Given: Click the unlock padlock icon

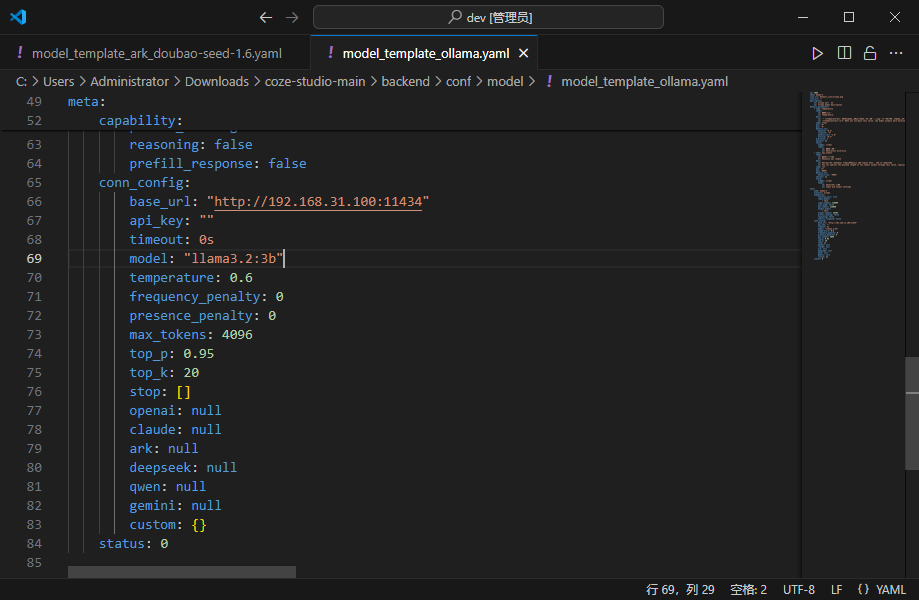Looking at the screenshot, I should pyautogui.click(x=870, y=53).
